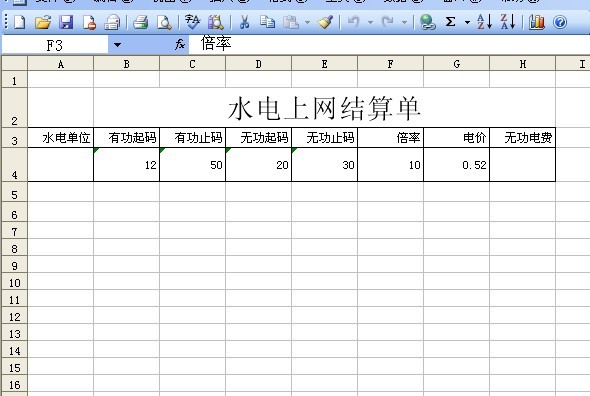This screenshot has height=396, width=590.
Task: Open the Name Box dropdown arrow
Action: coord(117,45)
